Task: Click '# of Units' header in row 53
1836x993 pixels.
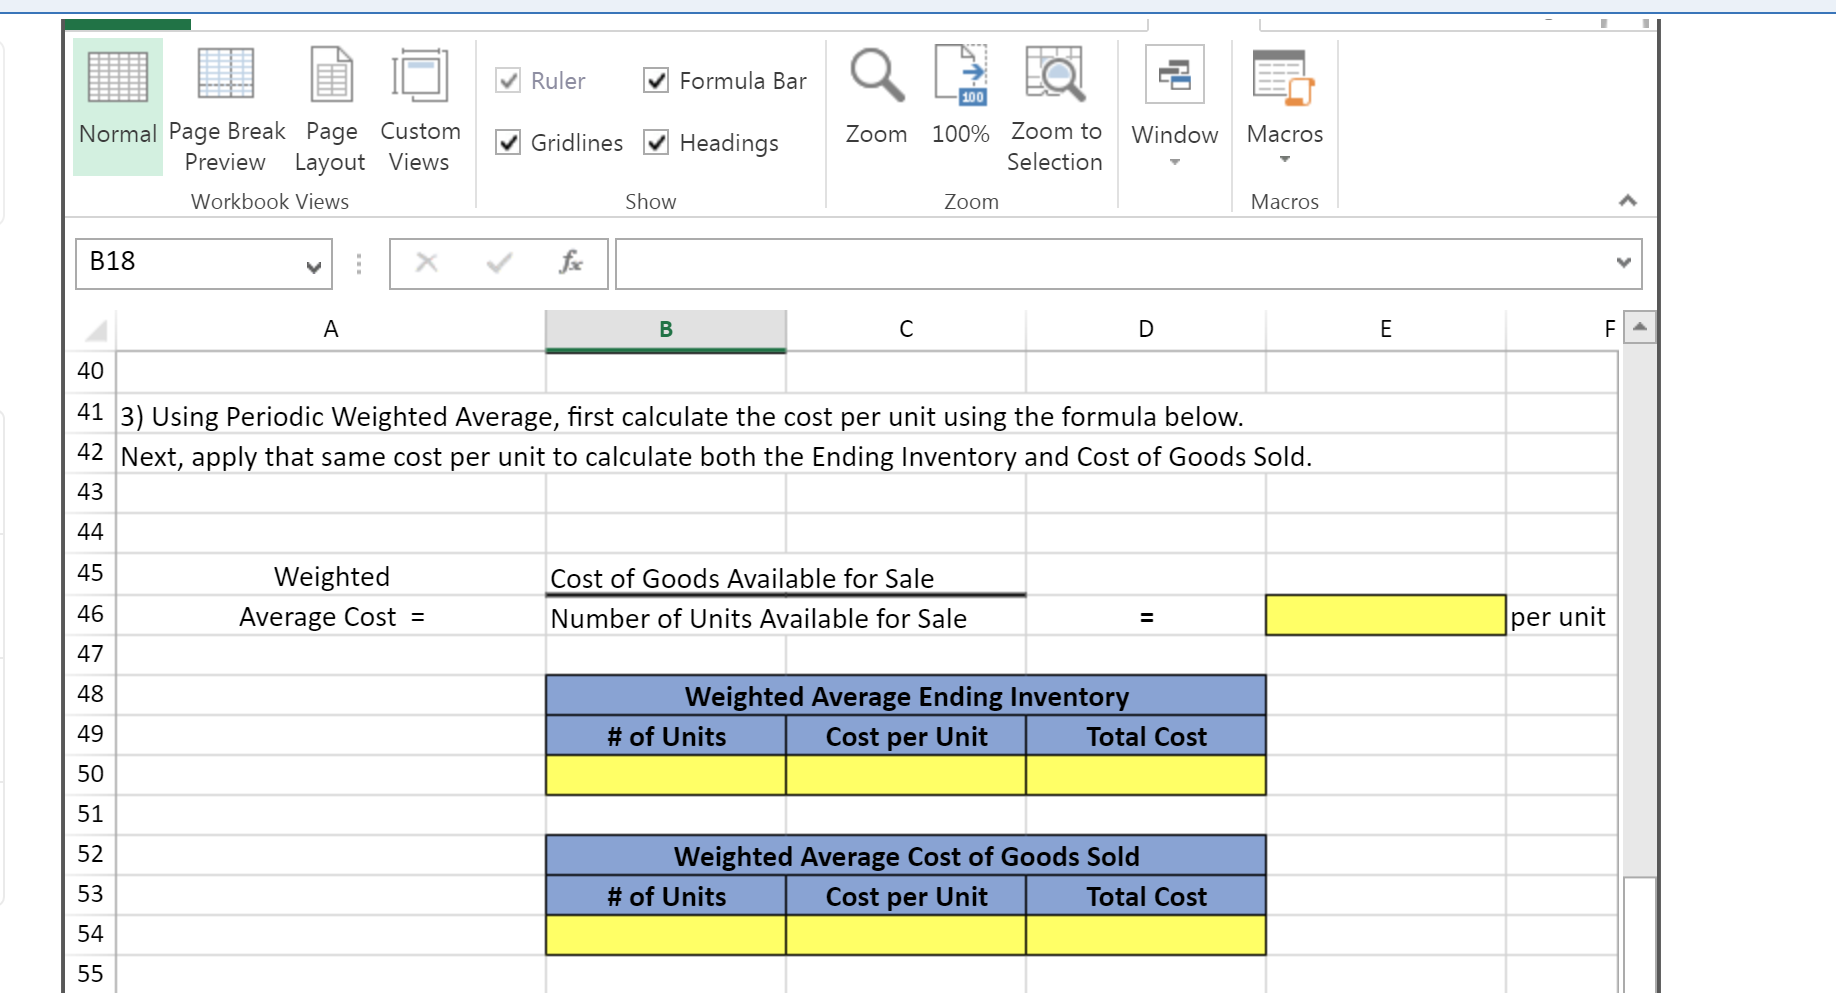Action: point(666,896)
